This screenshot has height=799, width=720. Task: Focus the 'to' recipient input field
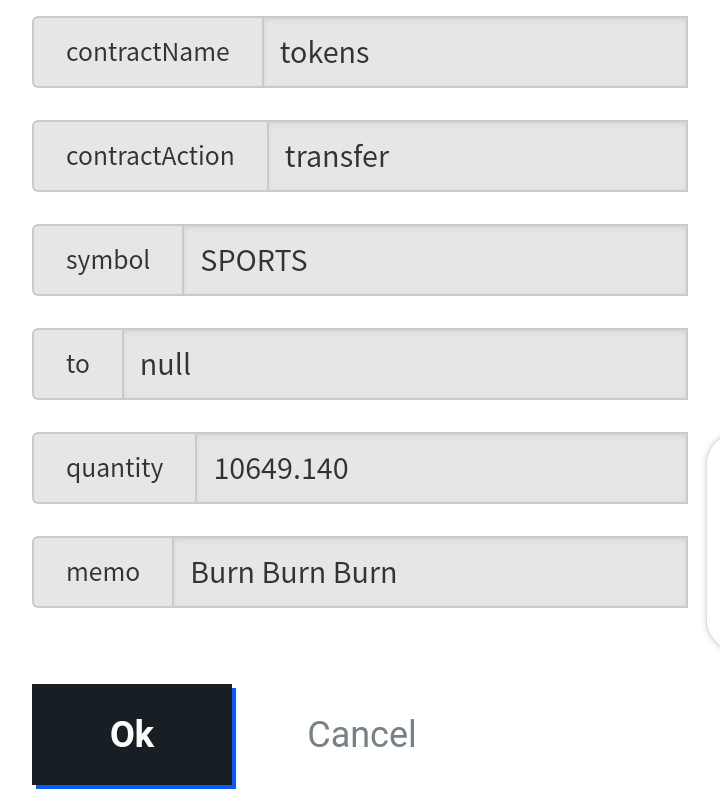pyautogui.click(x=406, y=364)
